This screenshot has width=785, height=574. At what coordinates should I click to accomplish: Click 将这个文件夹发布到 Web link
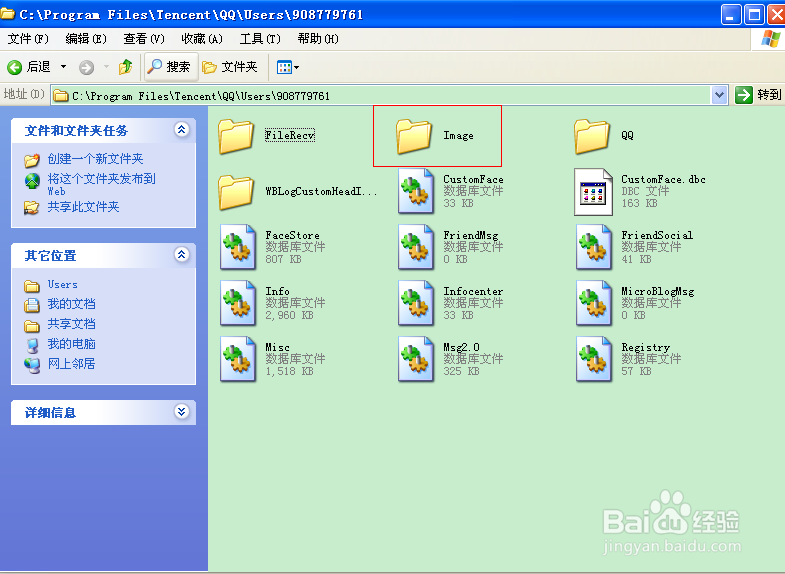pos(102,184)
